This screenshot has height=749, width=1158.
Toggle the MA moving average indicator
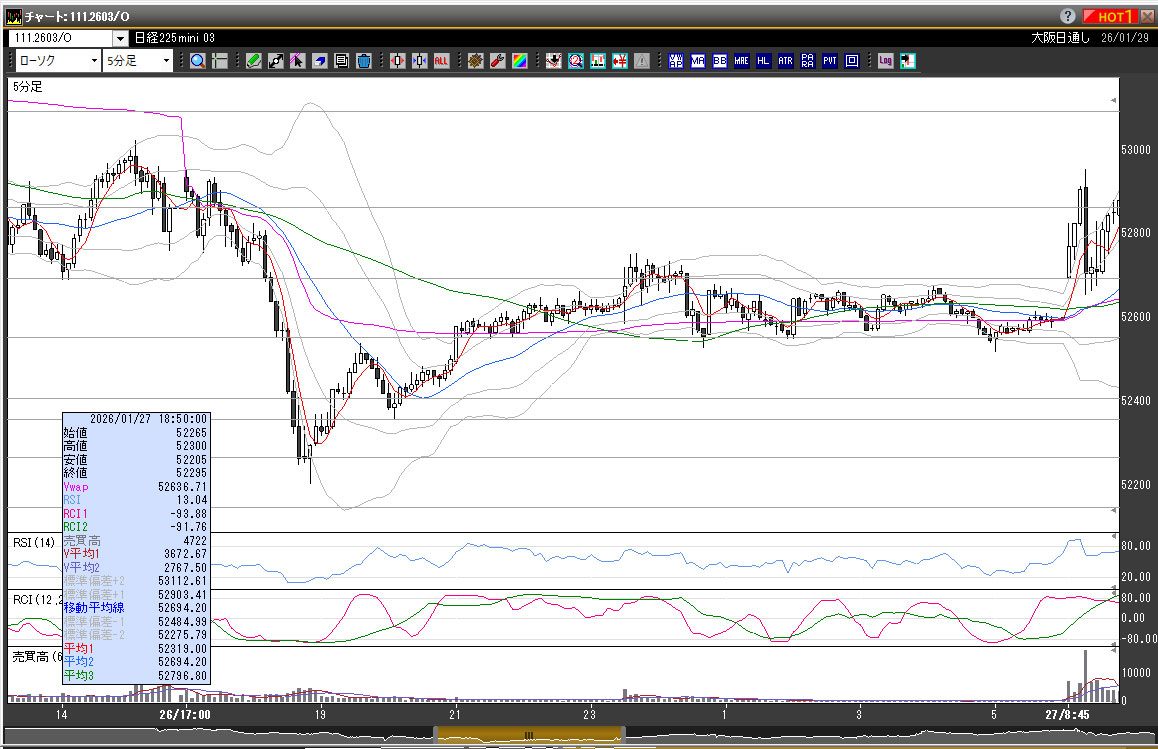(697, 61)
